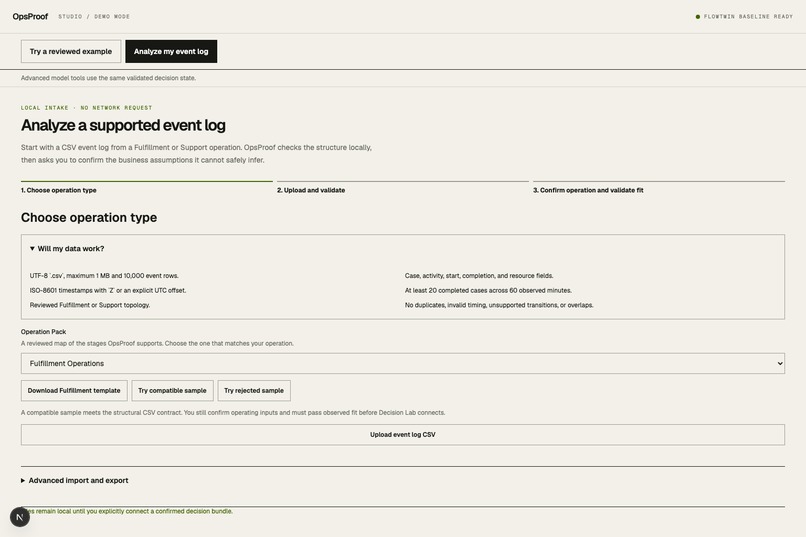Click the Advanced model tools note

click(108, 78)
